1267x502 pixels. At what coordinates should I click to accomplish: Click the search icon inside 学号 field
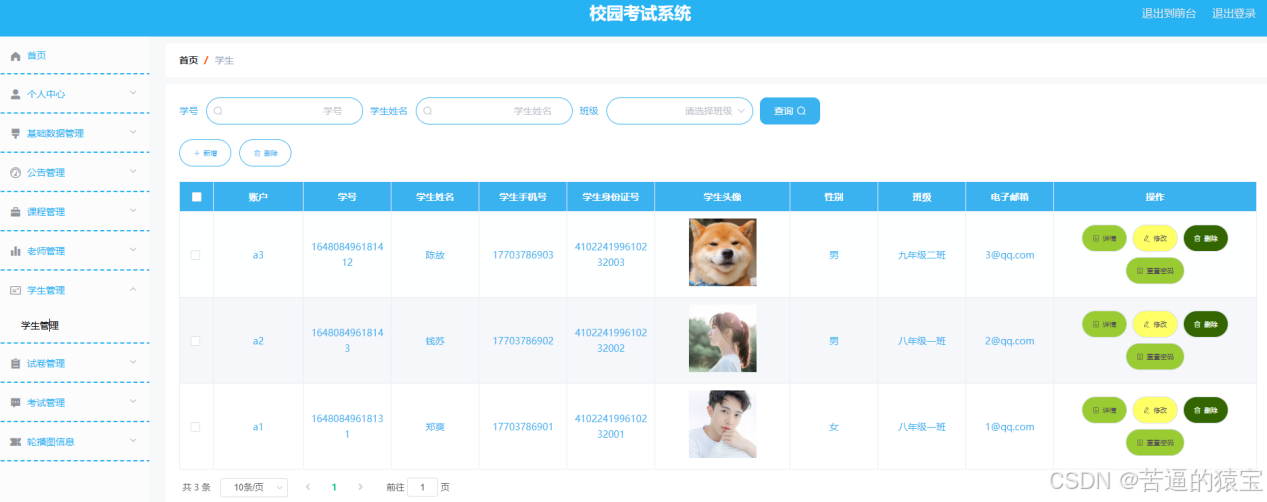click(x=218, y=111)
